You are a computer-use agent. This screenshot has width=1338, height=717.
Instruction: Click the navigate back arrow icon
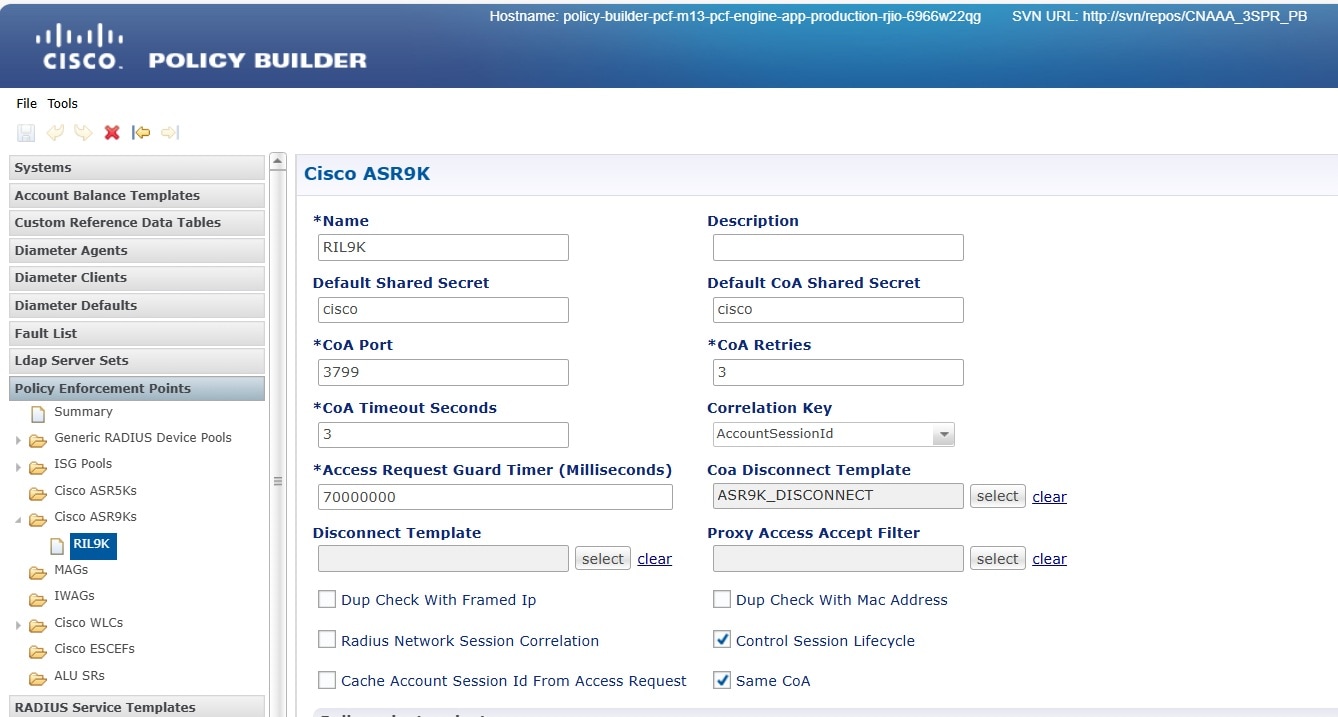141,133
